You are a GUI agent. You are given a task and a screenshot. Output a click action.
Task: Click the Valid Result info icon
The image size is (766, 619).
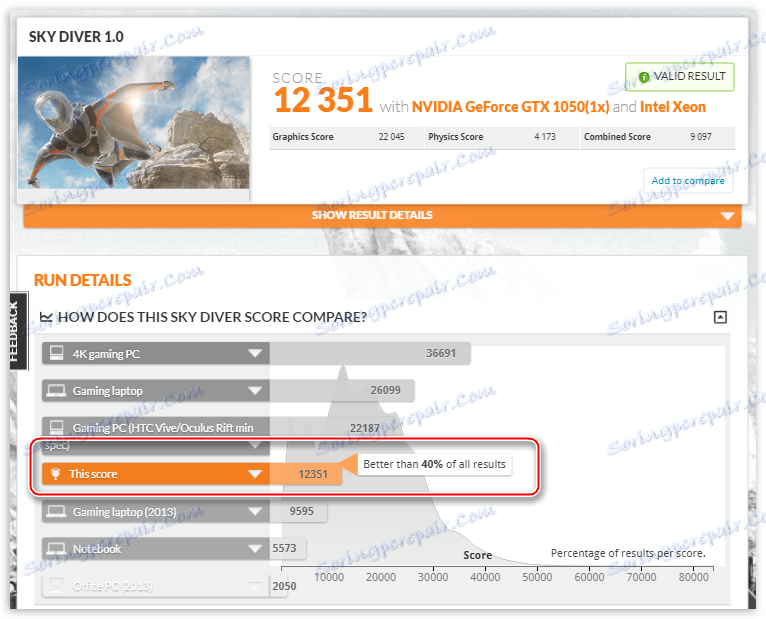pyautogui.click(x=644, y=77)
